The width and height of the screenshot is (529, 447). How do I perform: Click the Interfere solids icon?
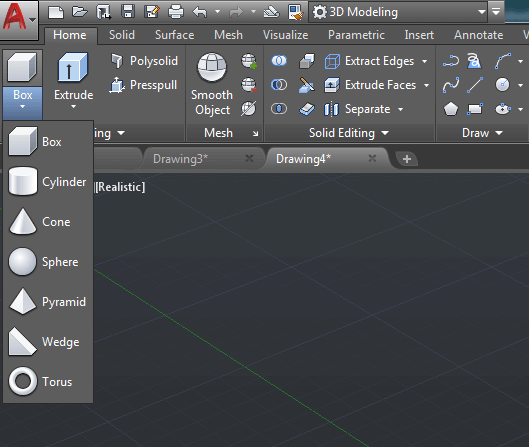(x=307, y=61)
